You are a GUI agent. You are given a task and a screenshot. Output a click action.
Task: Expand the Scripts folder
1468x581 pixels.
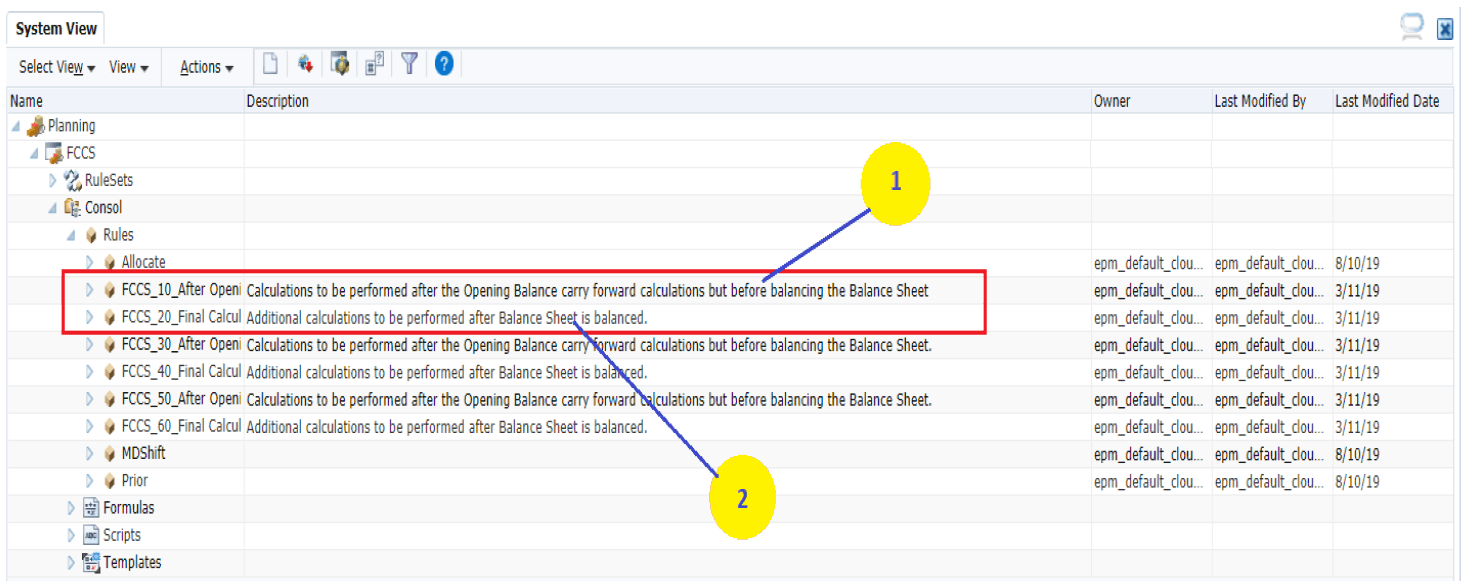pos(72,535)
